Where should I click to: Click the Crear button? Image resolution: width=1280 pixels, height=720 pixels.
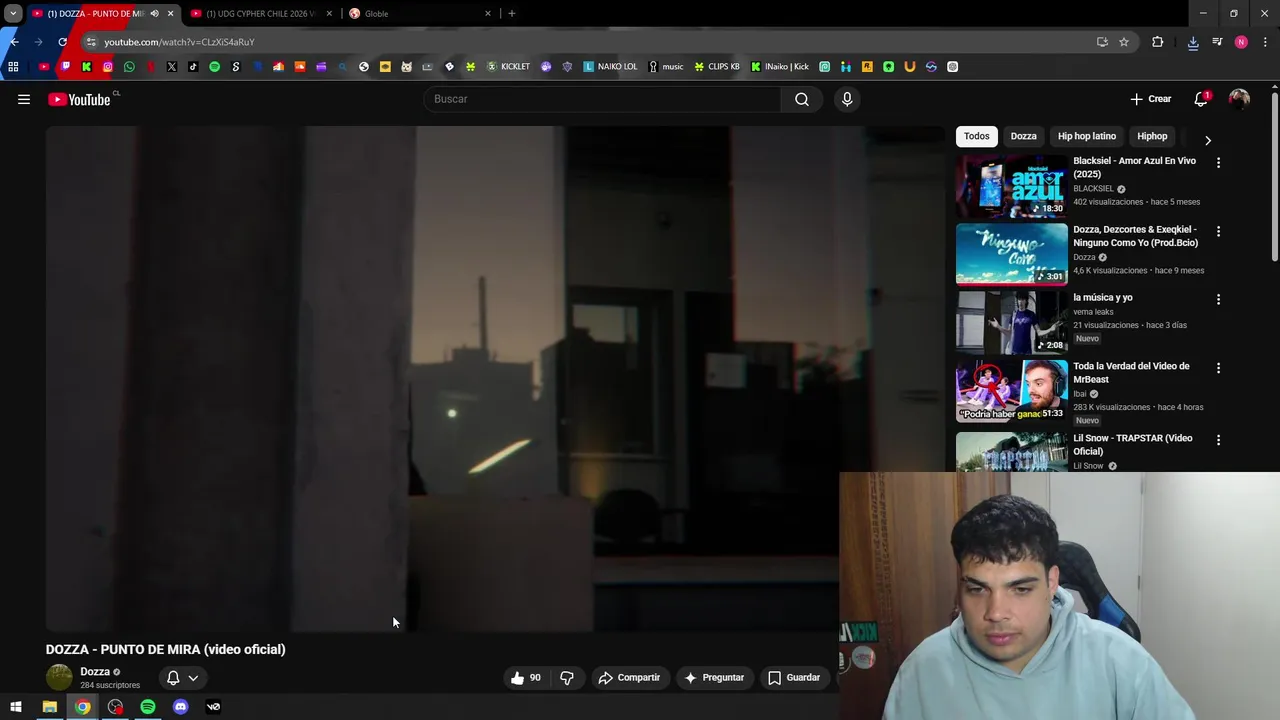pos(1151,99)
